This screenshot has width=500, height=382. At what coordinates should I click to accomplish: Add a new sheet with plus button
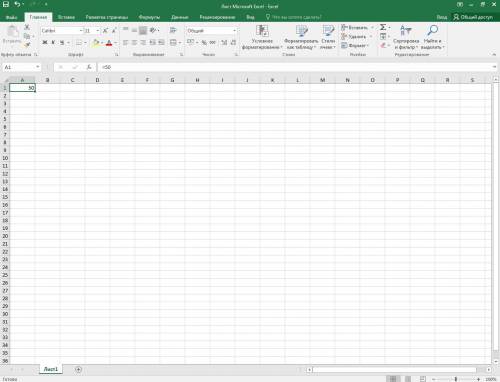(x=78, y=369)
